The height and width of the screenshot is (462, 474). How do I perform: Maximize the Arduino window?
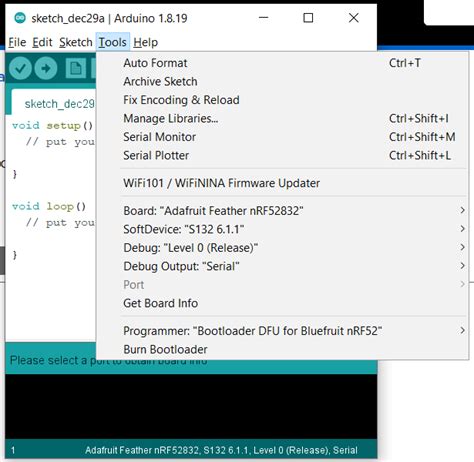308,18
